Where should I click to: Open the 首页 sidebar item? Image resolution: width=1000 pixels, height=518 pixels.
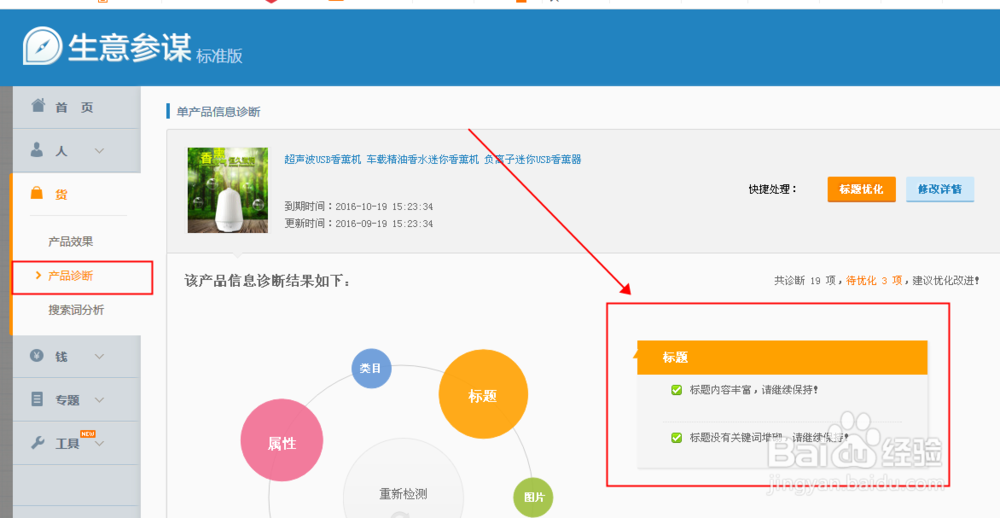77,107
